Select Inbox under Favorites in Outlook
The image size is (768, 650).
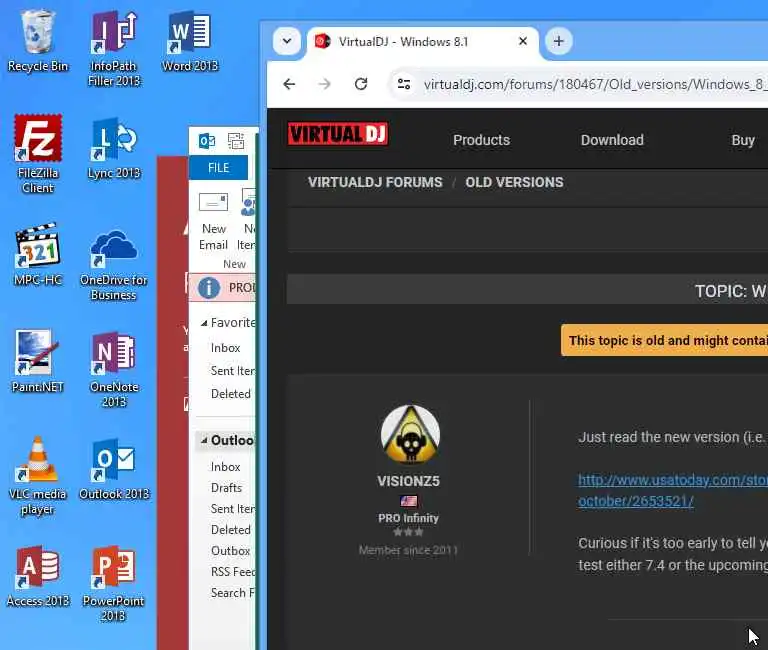(225, 348)
